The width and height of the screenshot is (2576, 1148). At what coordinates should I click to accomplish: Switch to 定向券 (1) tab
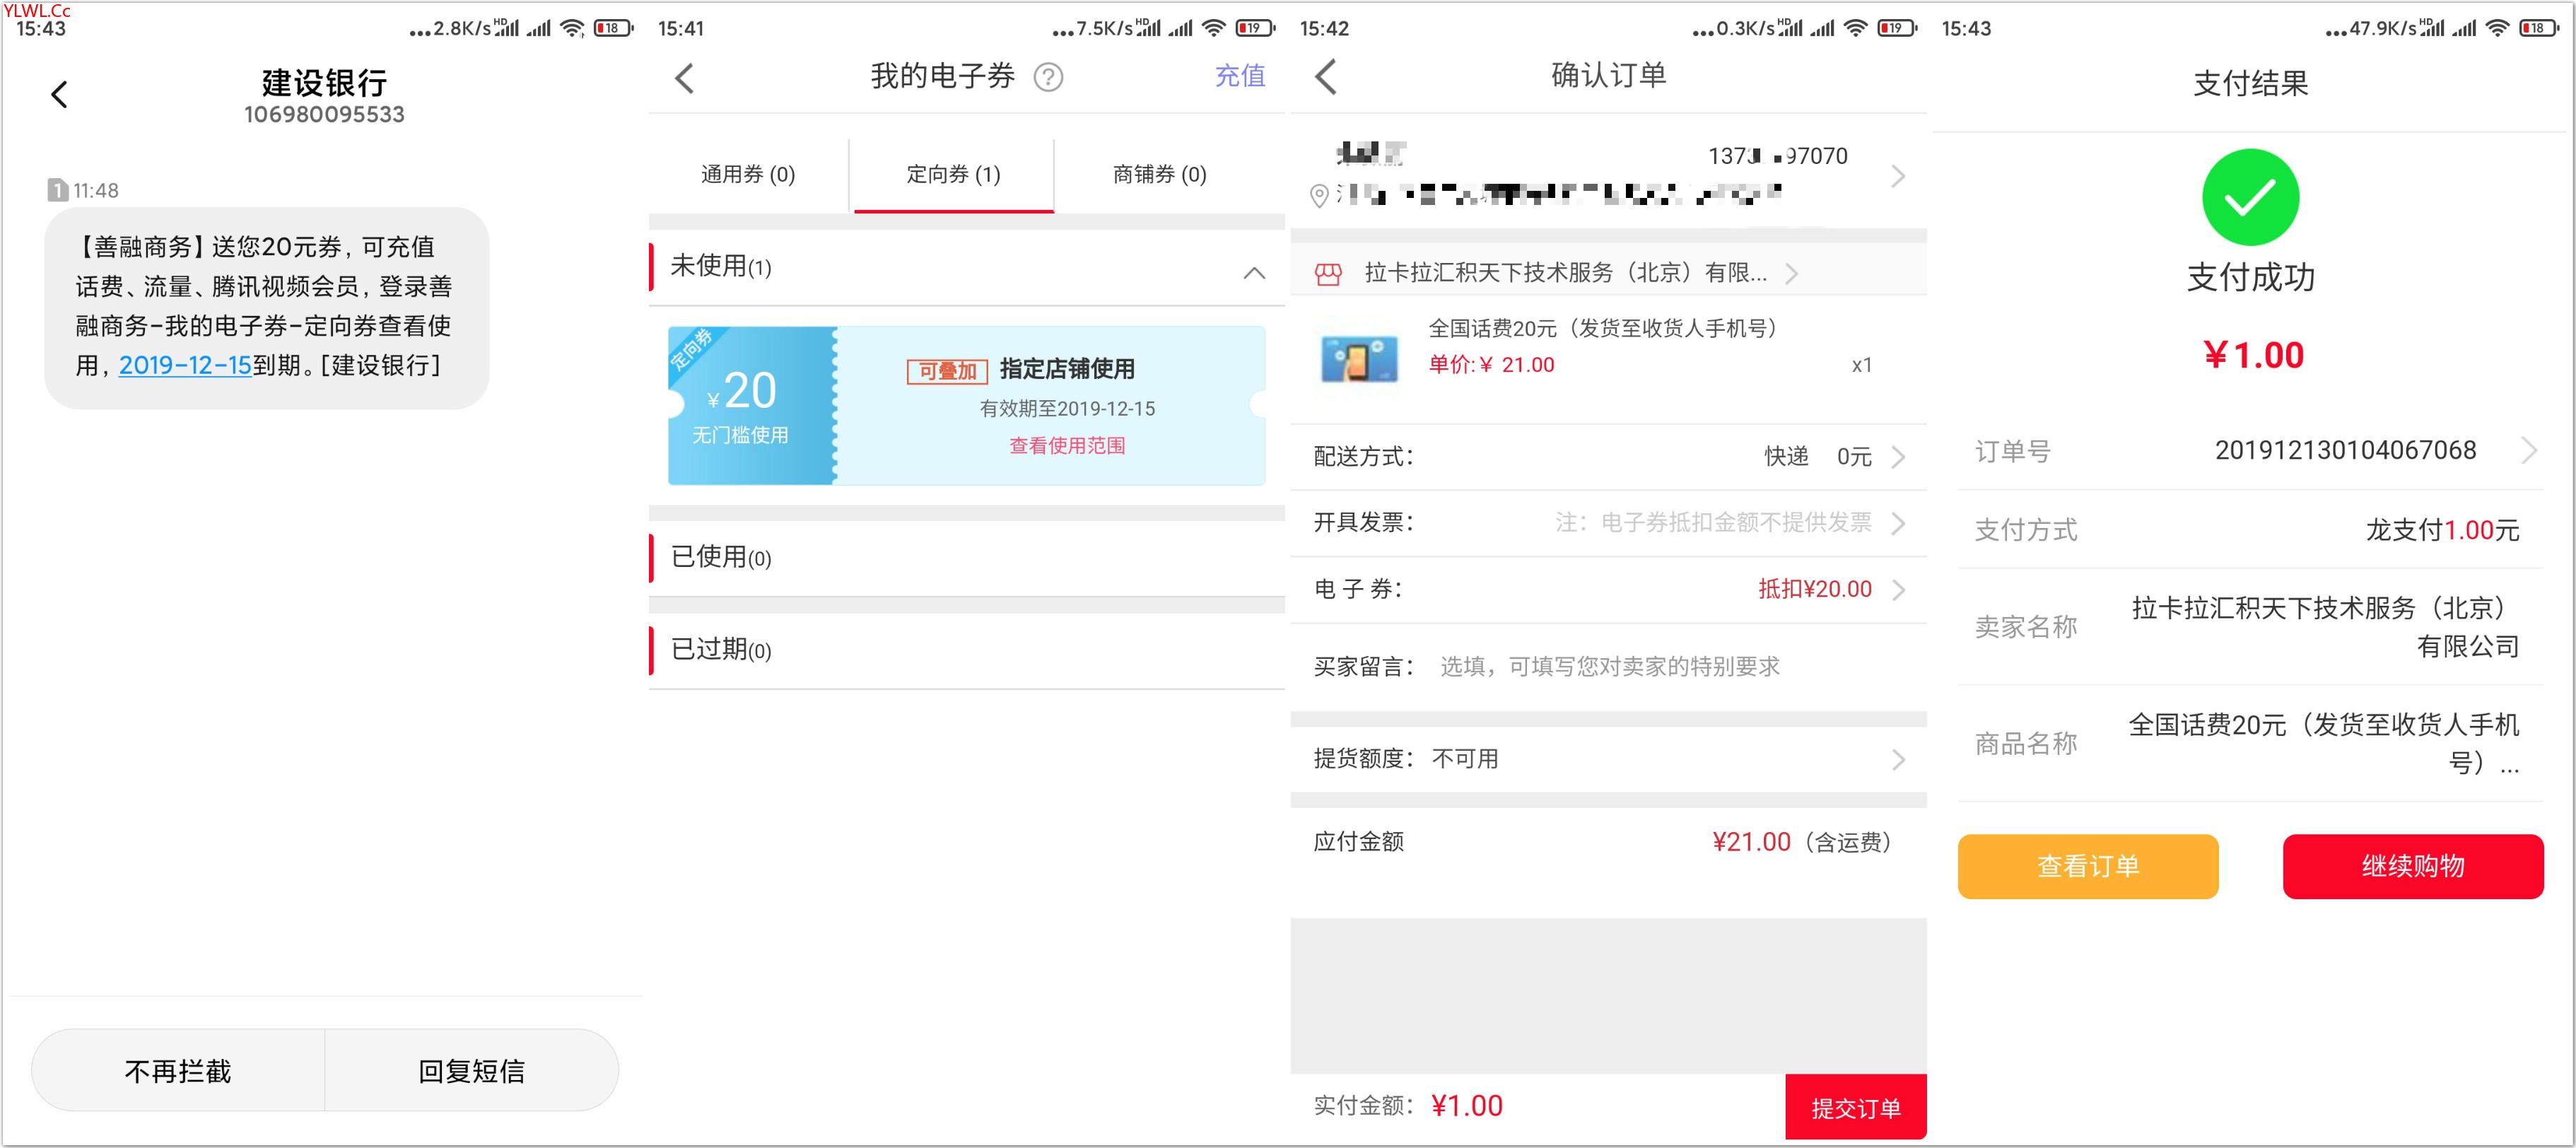[953, 175]
